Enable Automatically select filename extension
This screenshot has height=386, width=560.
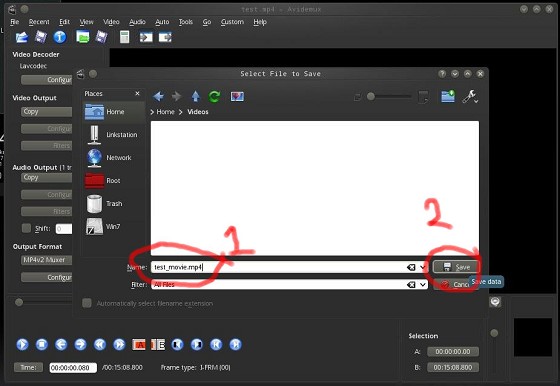pos(87,303)
